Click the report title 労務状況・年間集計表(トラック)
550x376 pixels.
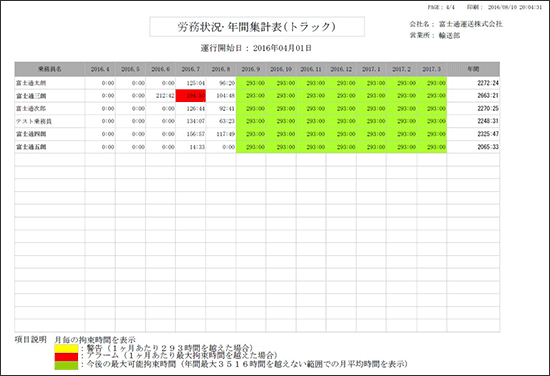point(257,27)
